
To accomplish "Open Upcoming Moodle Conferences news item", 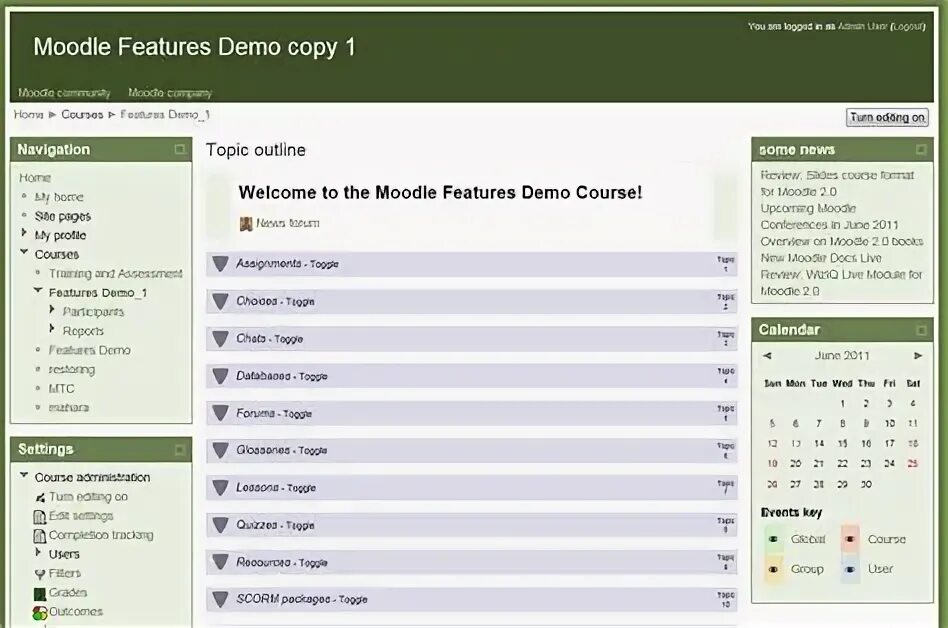I will click(830, 216).
